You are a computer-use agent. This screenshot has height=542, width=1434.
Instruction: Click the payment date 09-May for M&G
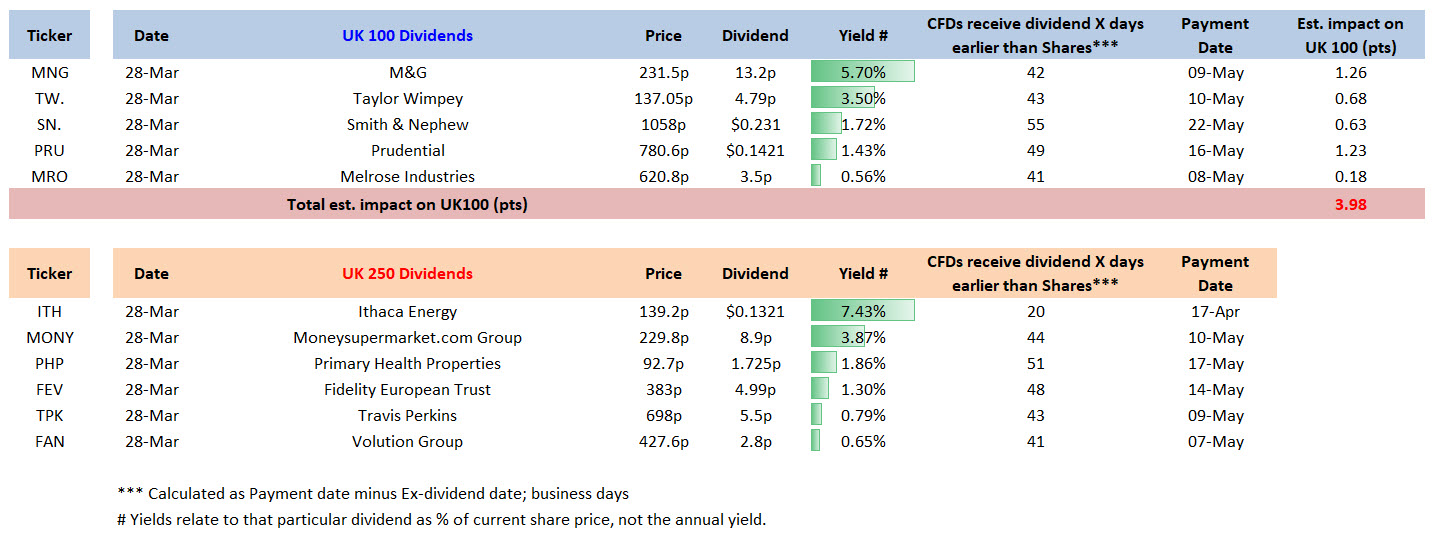point(1215,72)
